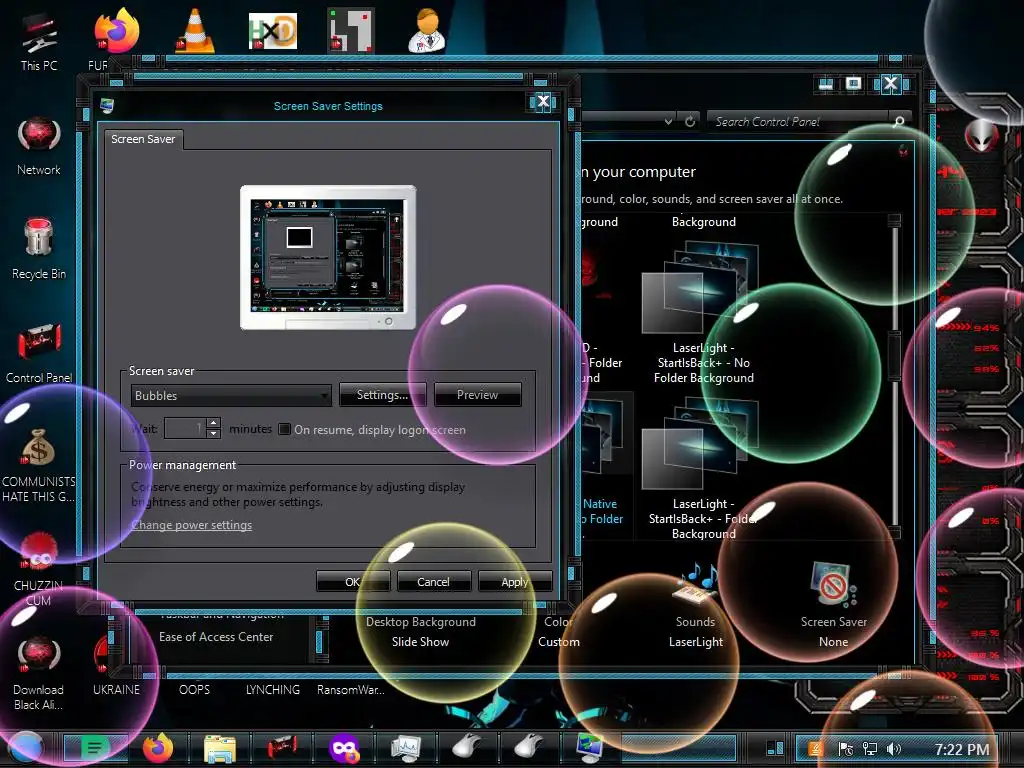Screen dimensions: 1024x768
Task: Click OK in Screen Saver Settings
Action: [x=353, y=581]
